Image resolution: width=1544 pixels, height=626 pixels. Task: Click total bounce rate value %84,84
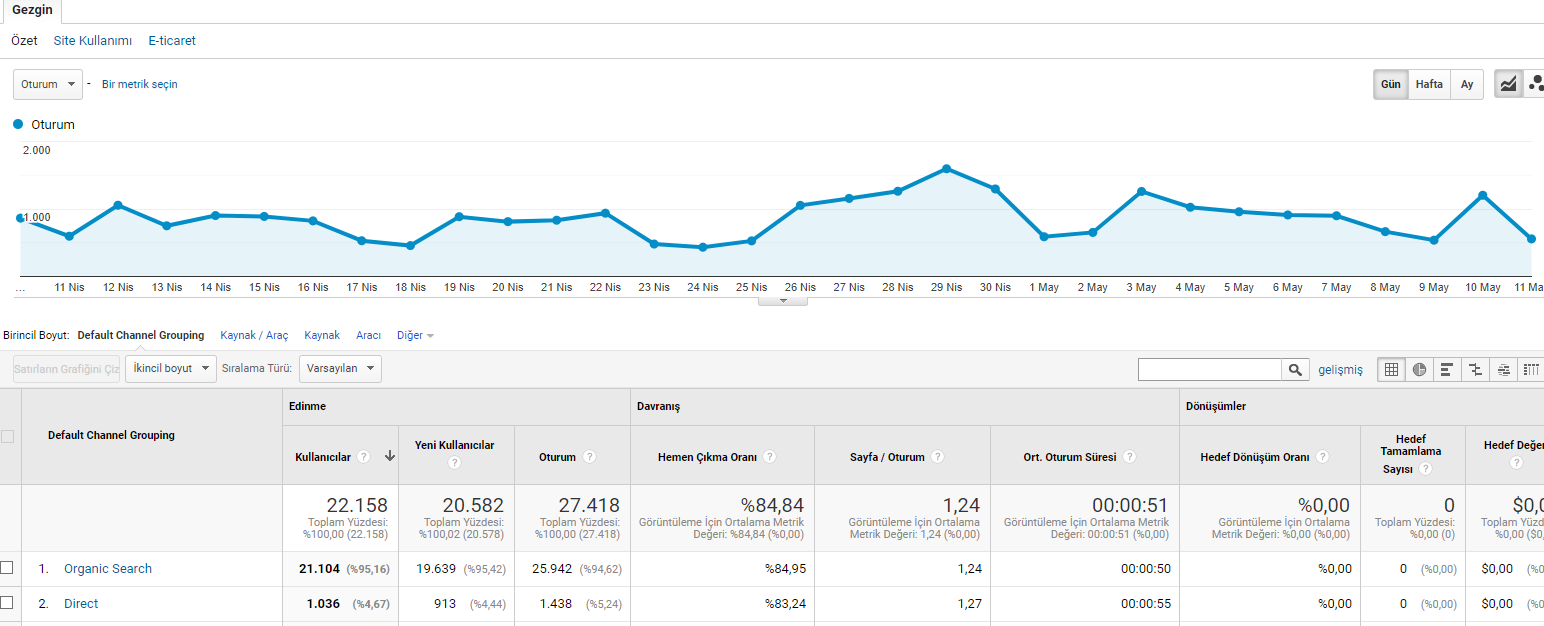[772, 505]
